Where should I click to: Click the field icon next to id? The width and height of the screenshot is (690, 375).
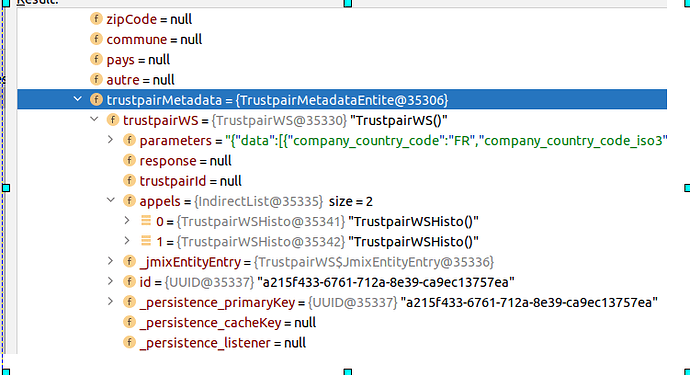click(129, 282)
